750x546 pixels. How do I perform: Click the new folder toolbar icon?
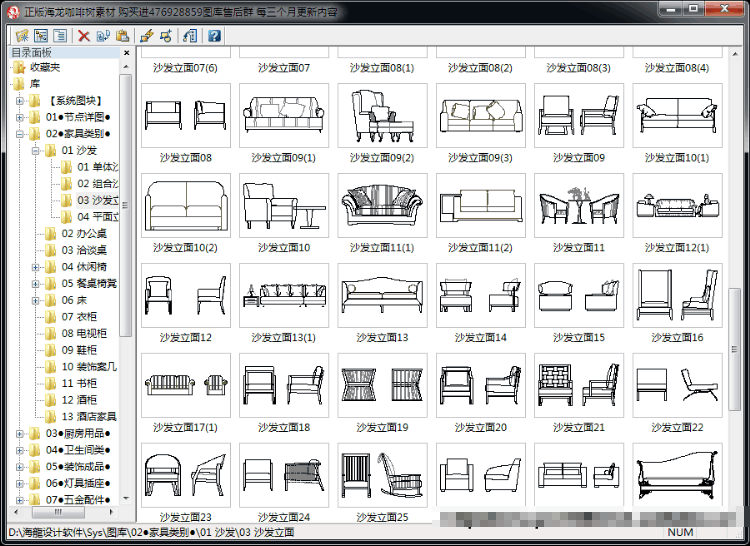tap(22, 36)
